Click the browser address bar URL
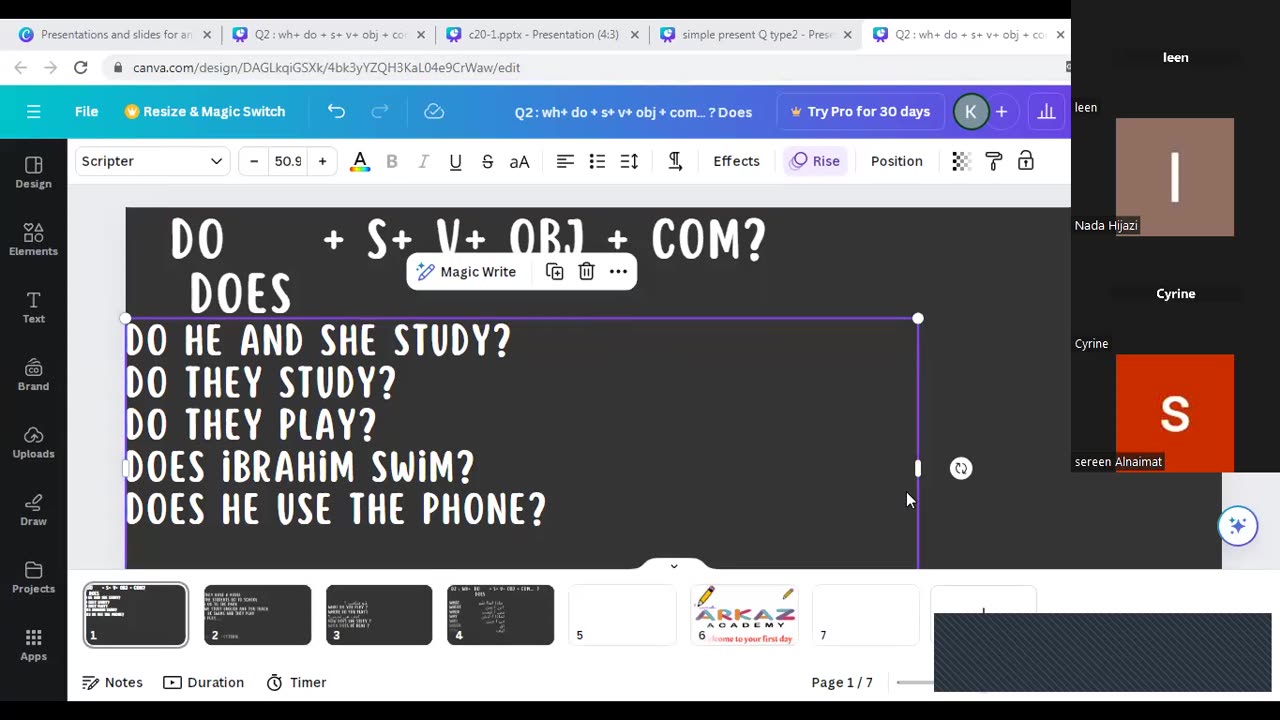 pyautogui.click(x=326, y=68)
